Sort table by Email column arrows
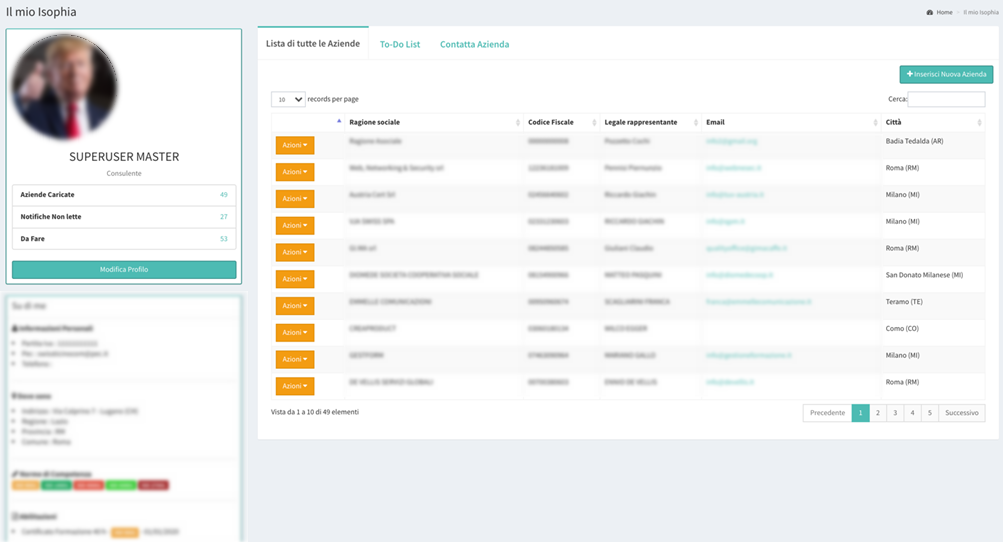 click(875, 122)
